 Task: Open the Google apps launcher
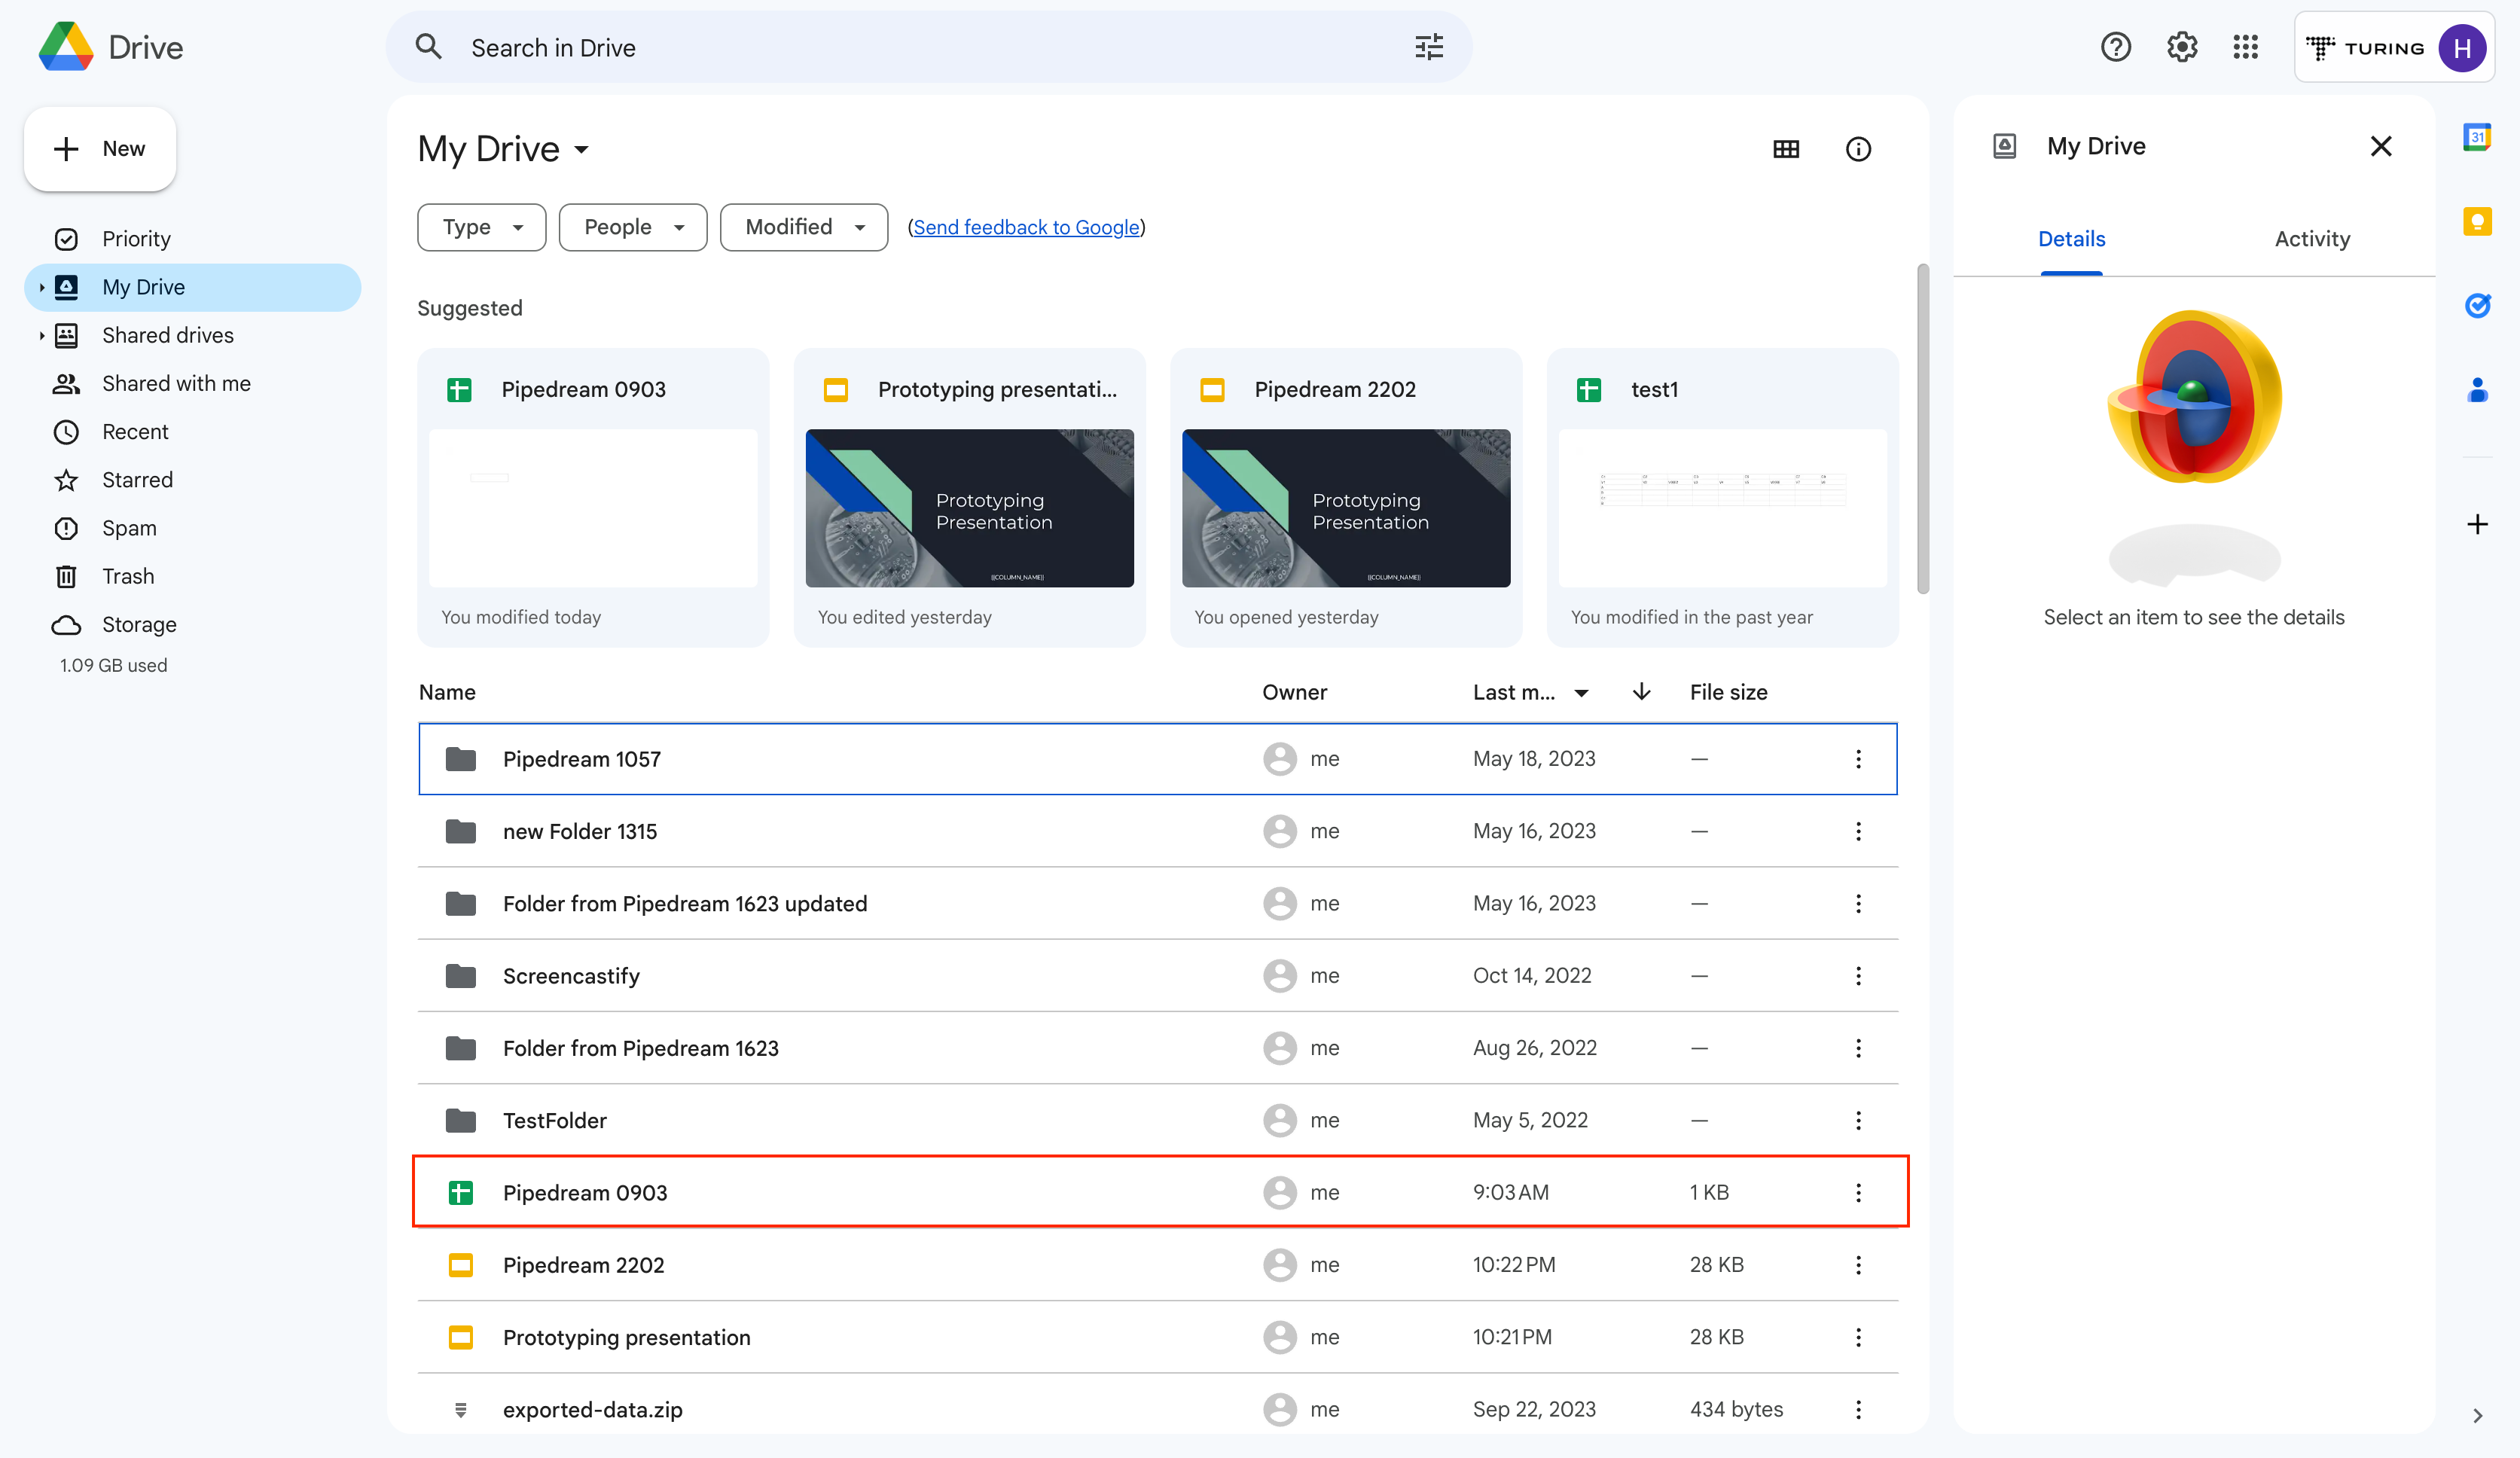click(x=2246, y=46)
